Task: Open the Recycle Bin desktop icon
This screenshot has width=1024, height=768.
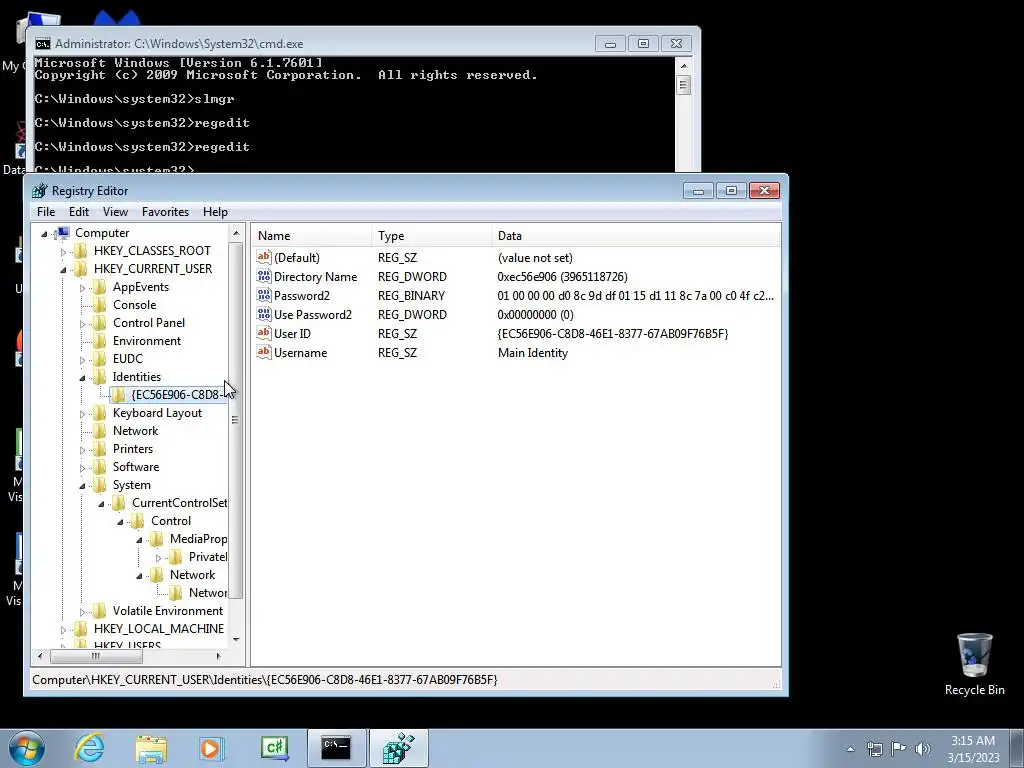Action: (x=974, y=664)
